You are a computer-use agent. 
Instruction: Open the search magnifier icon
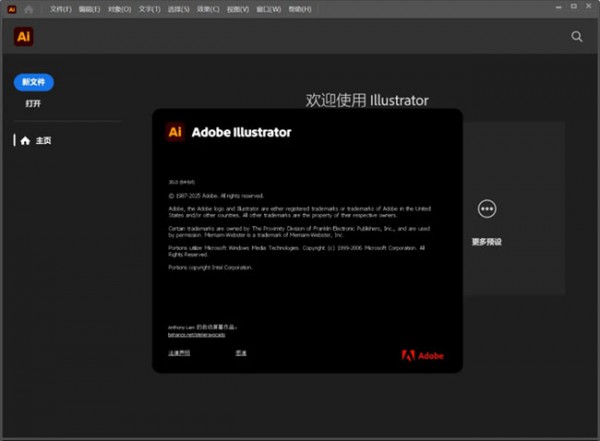pyautogui.click(x=577, y=36)
